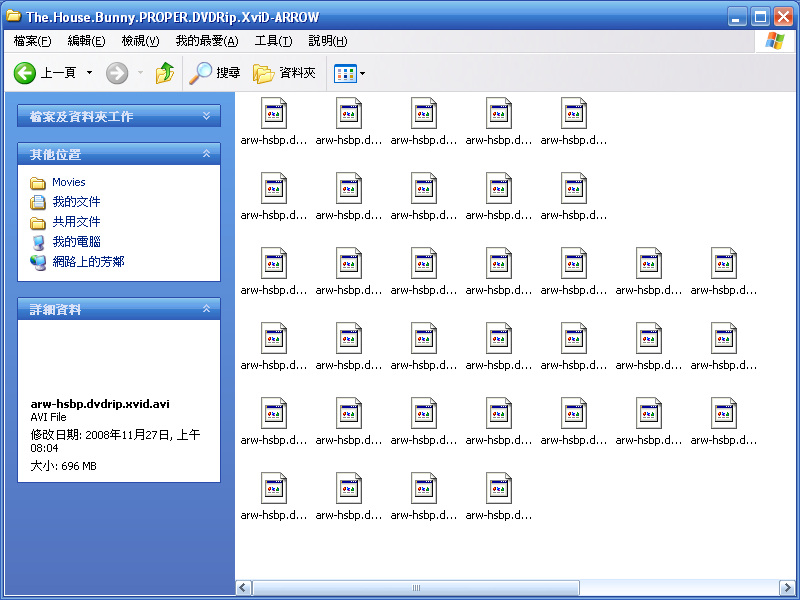Click the Windows logo throbber

(x=774, y=41)
